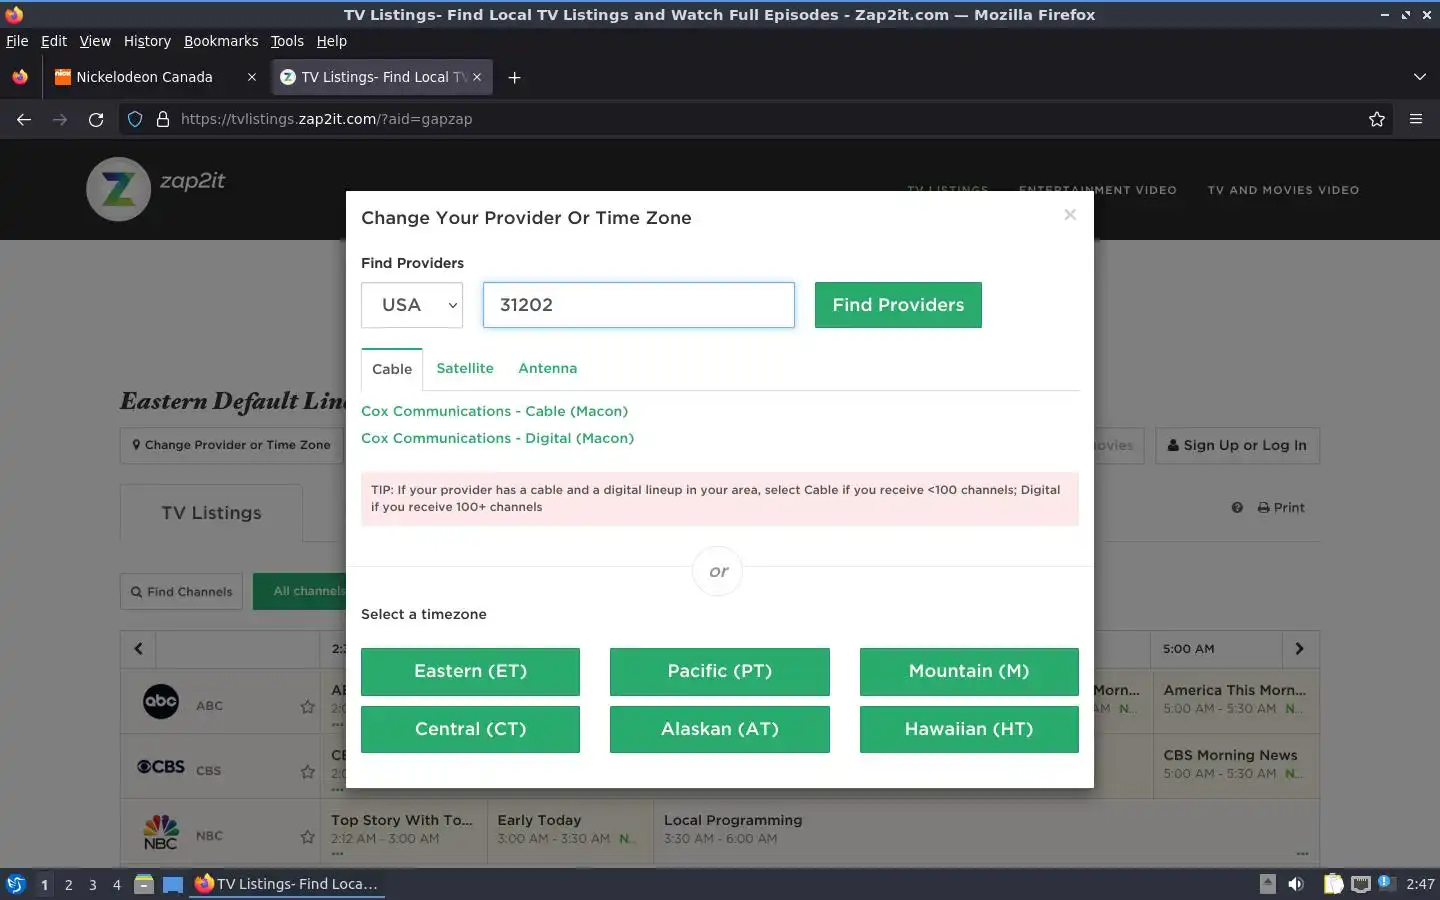The width and height of the screenshot is (1440, 900).
Task: Select Central (CT) timezone
Action: click(x=470, y=729)
